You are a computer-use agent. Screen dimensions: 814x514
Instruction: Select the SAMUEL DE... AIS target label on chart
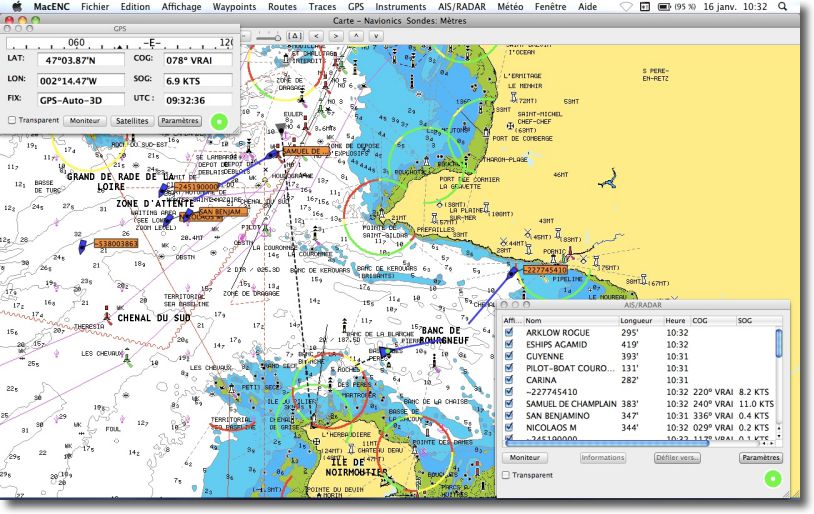point(306,151)
